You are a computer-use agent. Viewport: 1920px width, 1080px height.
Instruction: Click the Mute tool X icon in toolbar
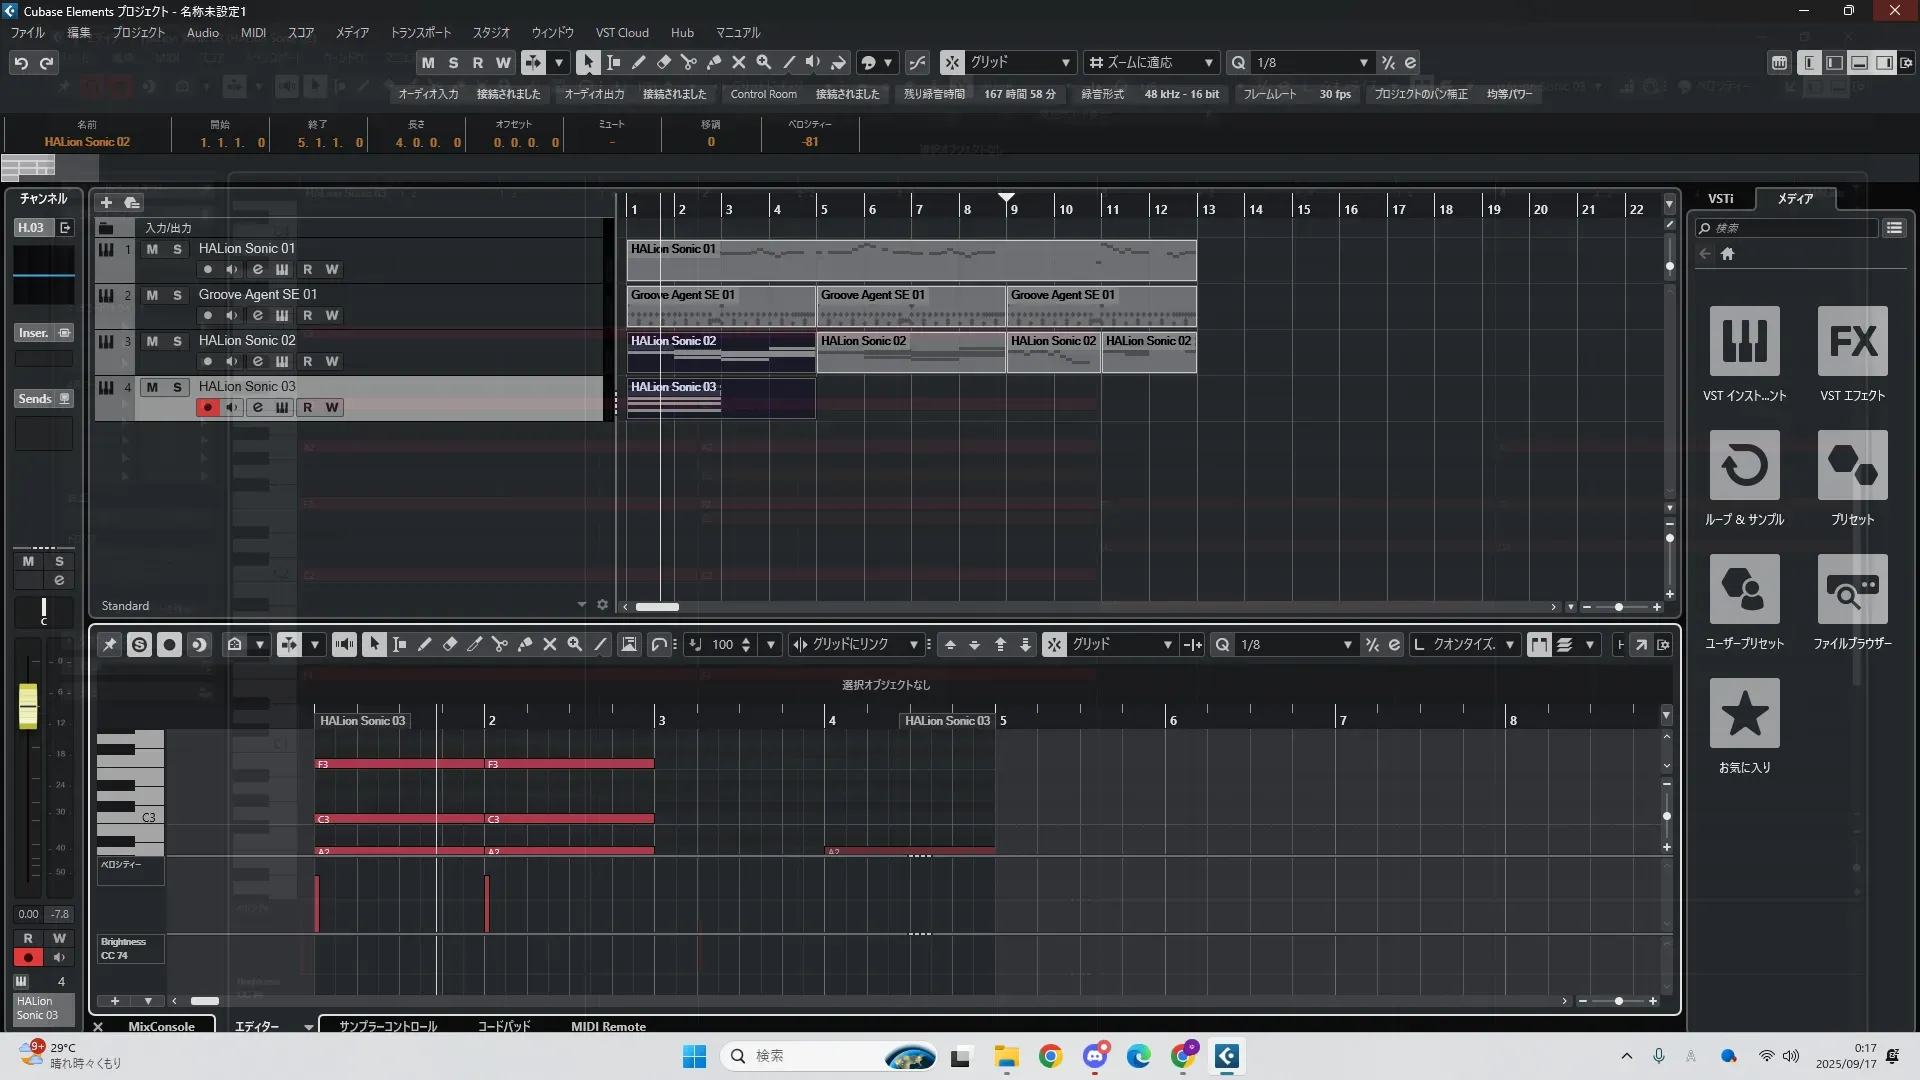[x=739, y=62]
